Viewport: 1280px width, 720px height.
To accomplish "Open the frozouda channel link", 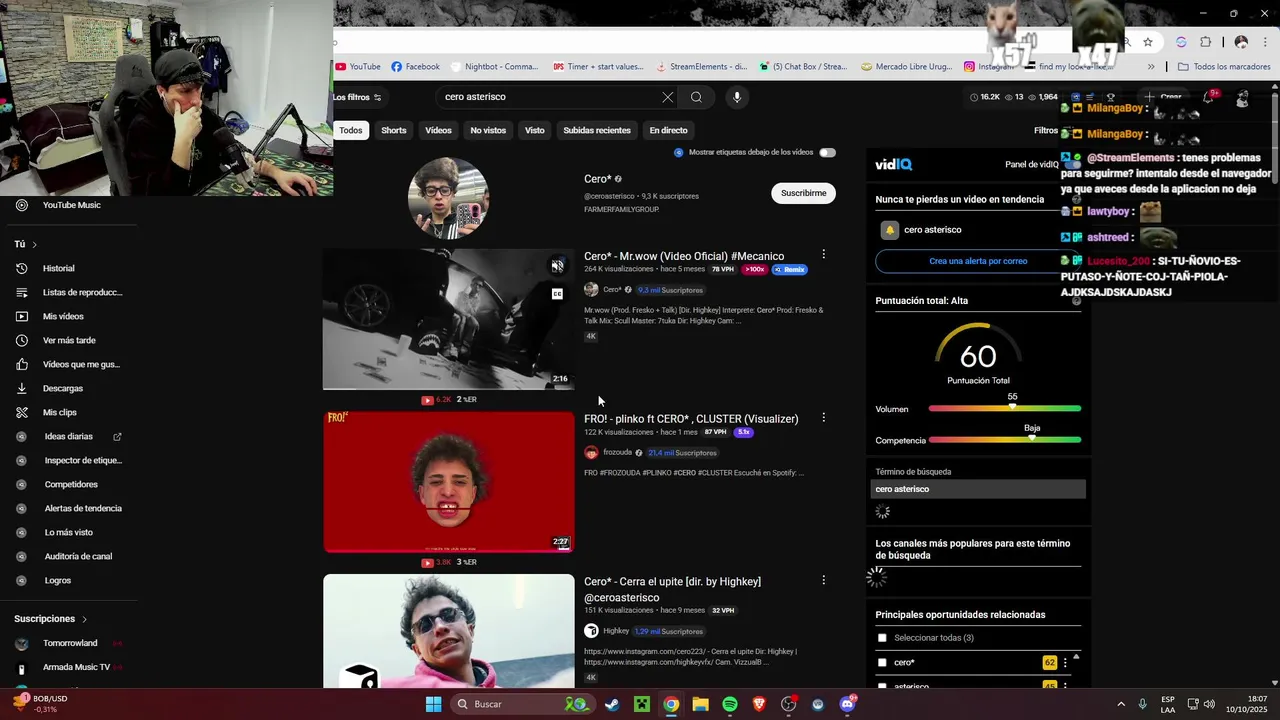I will (x=617, y=453).
